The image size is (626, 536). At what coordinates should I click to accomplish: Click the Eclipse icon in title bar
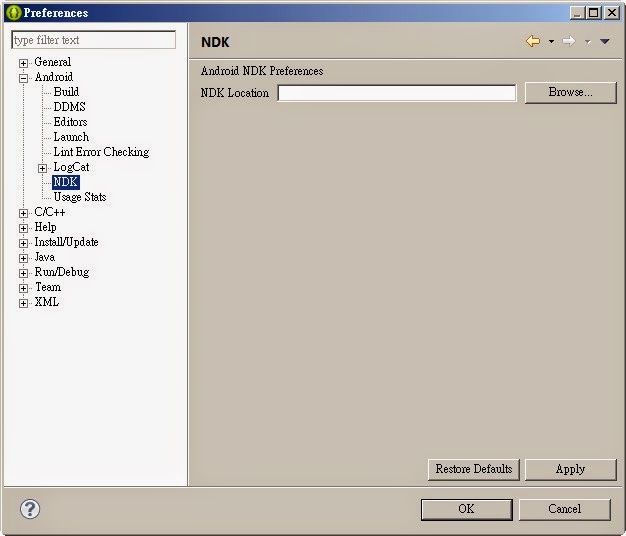14,13
